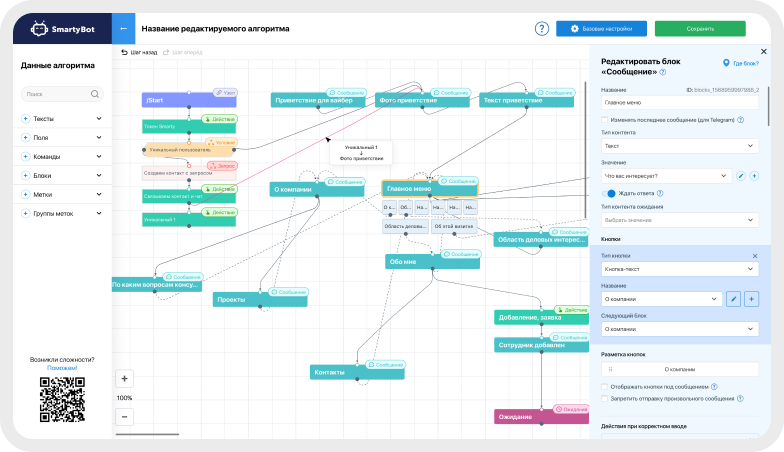Click the plus icon next to Группы меток
This screenshot has width=784, height=452.
26,214
